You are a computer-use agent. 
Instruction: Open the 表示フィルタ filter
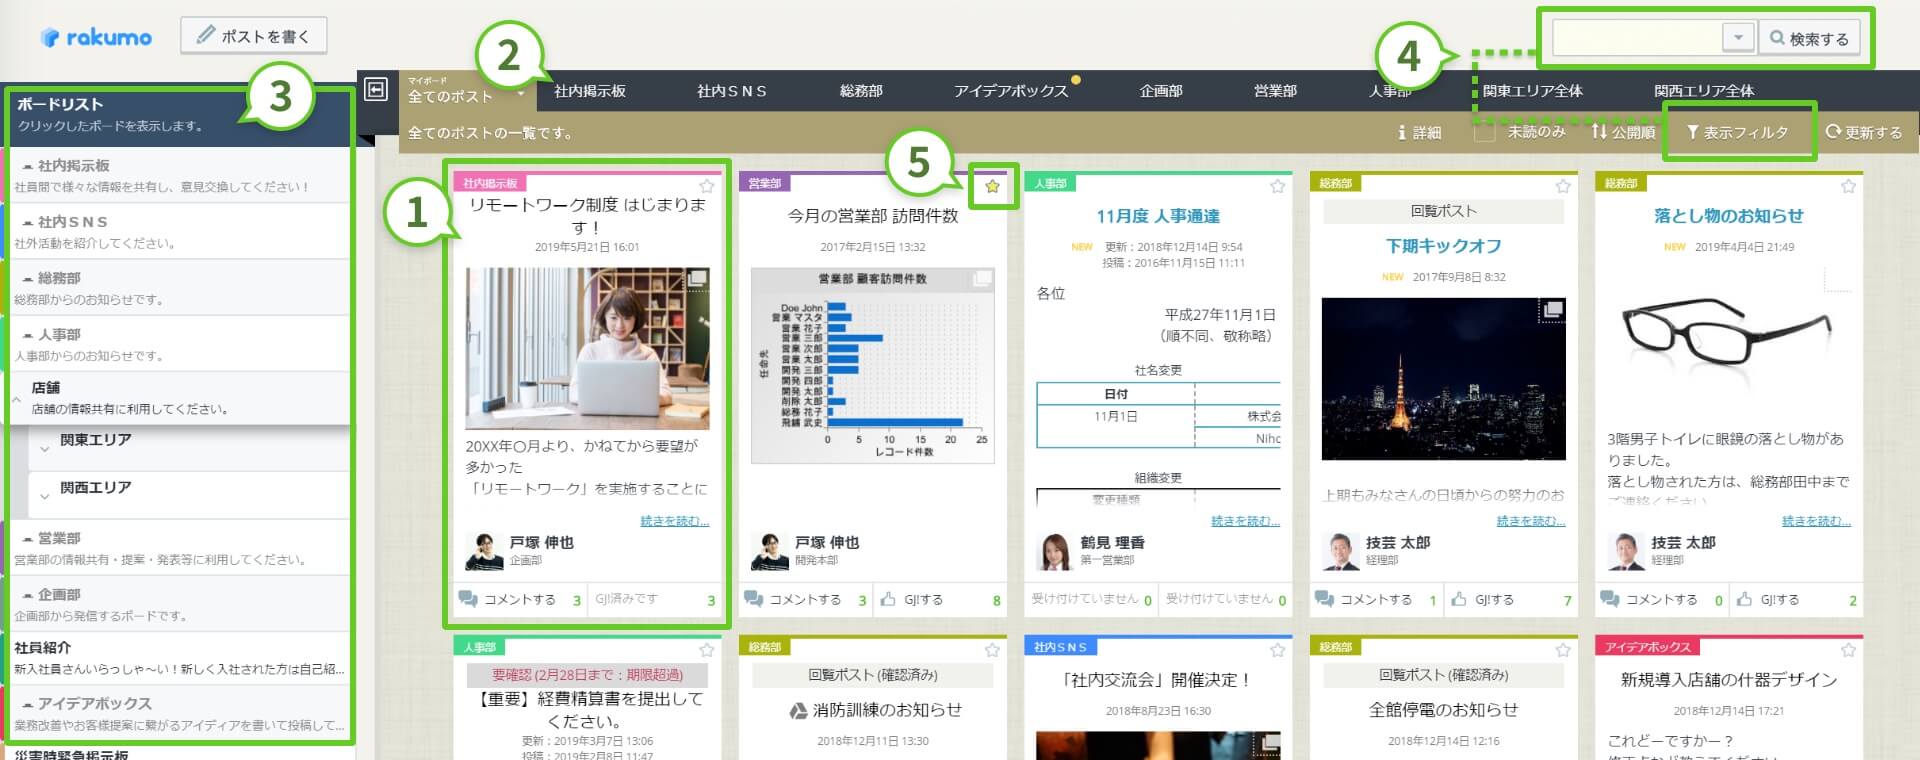(x=1737, y=132)
